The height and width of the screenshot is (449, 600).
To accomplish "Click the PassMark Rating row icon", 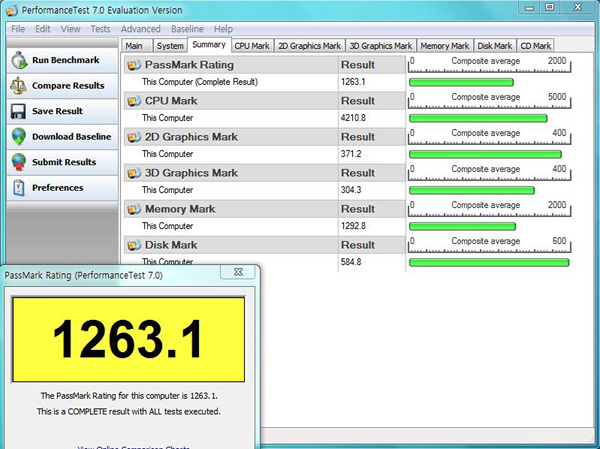I will tap(135, 65).
